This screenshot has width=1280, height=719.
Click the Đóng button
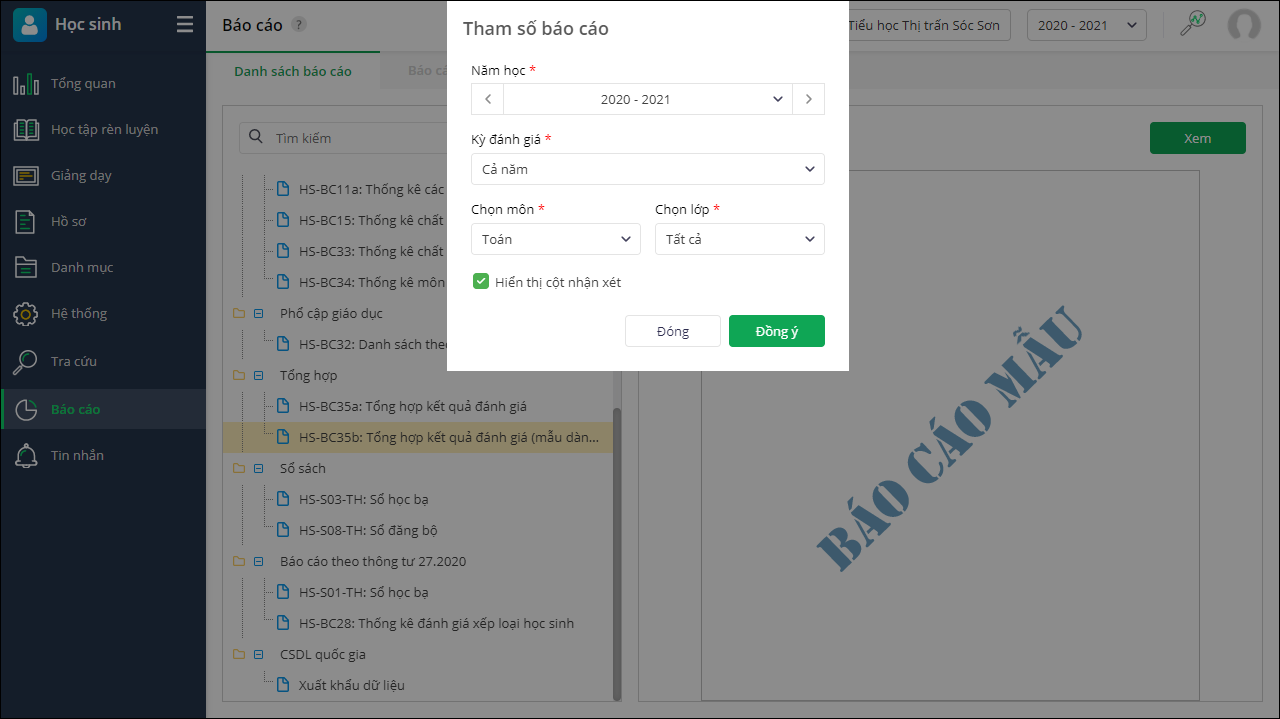coord(673,331)
